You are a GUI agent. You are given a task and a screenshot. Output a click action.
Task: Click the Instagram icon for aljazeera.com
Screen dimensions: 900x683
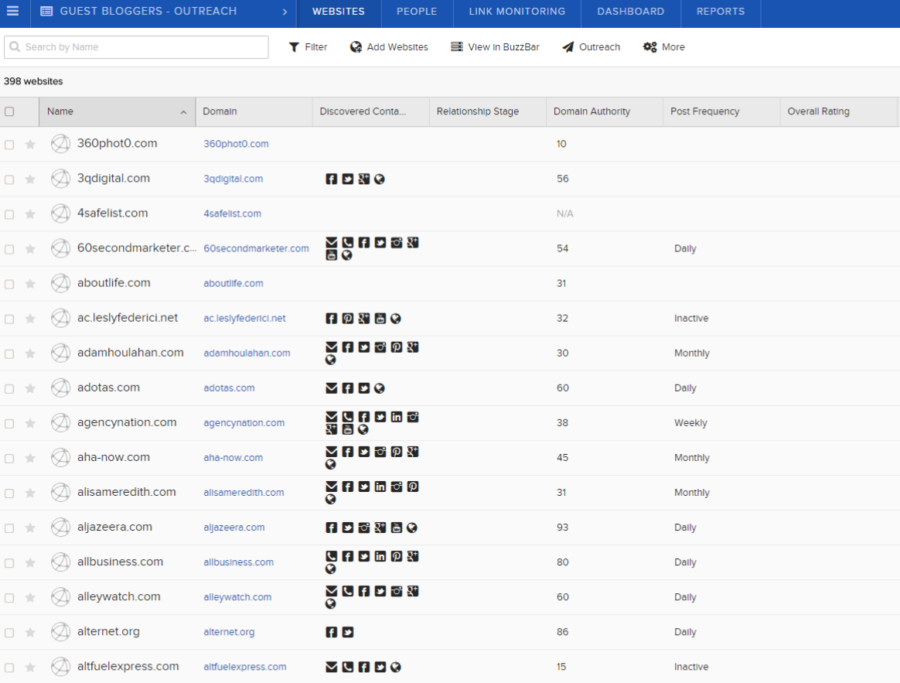click(364, 527)
